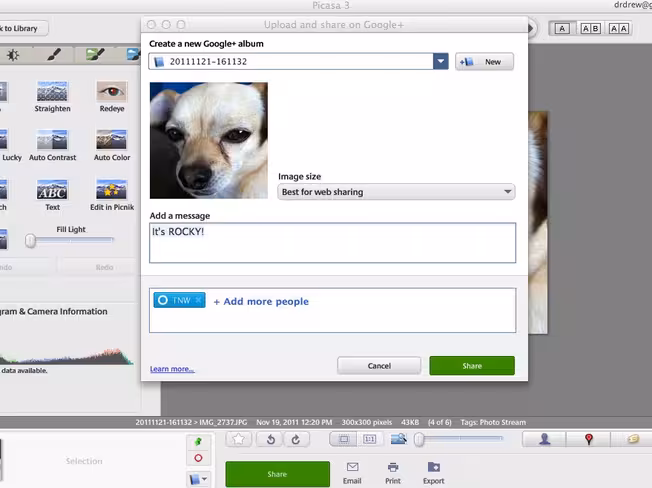Apply Auto Contrast to the photo

click(52, 145)
